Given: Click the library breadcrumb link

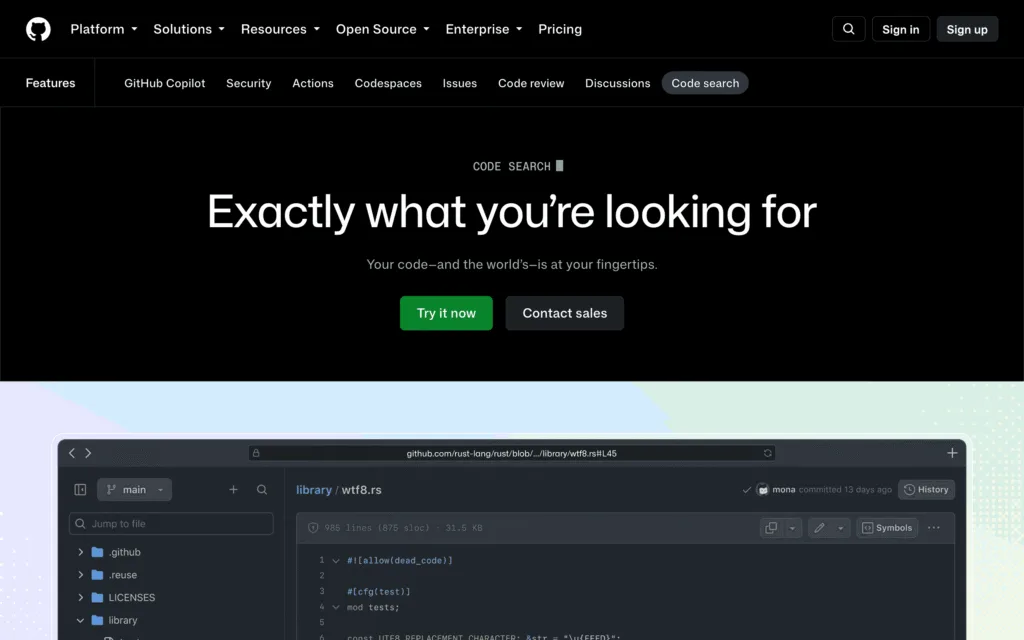Looking at the screenshot, I should [x=314, y=489].
